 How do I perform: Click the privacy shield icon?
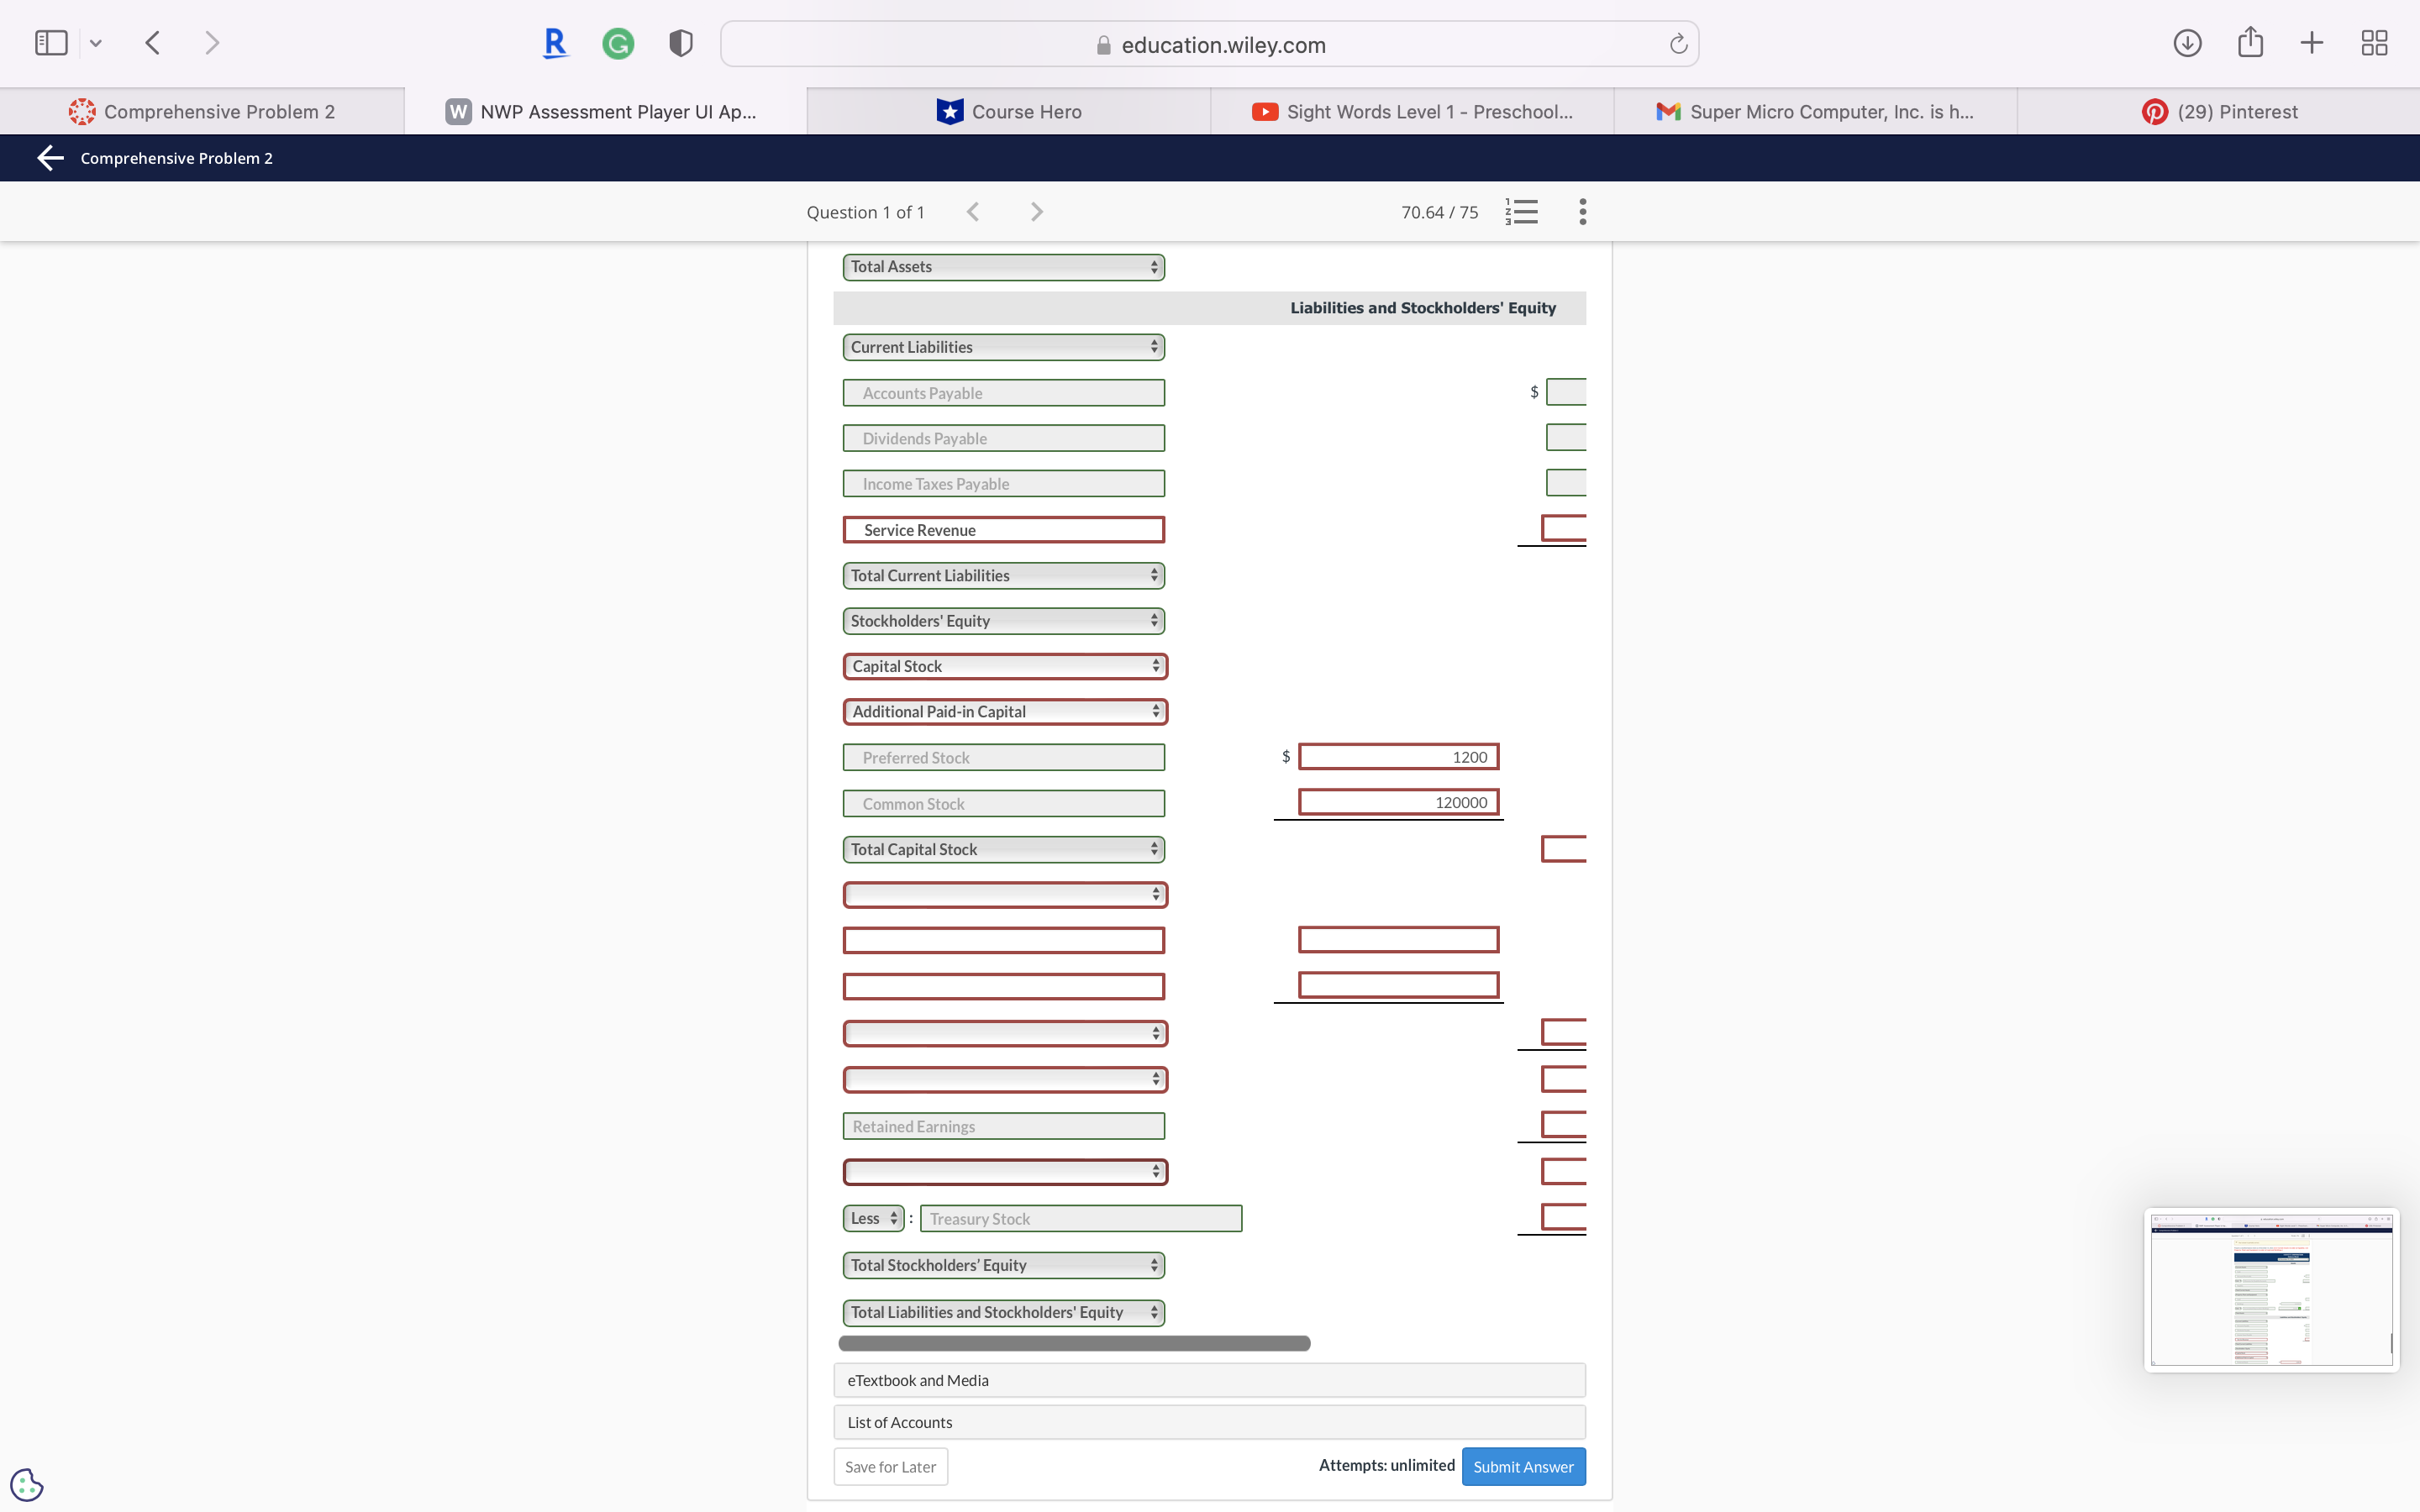[x=681, y=43]
